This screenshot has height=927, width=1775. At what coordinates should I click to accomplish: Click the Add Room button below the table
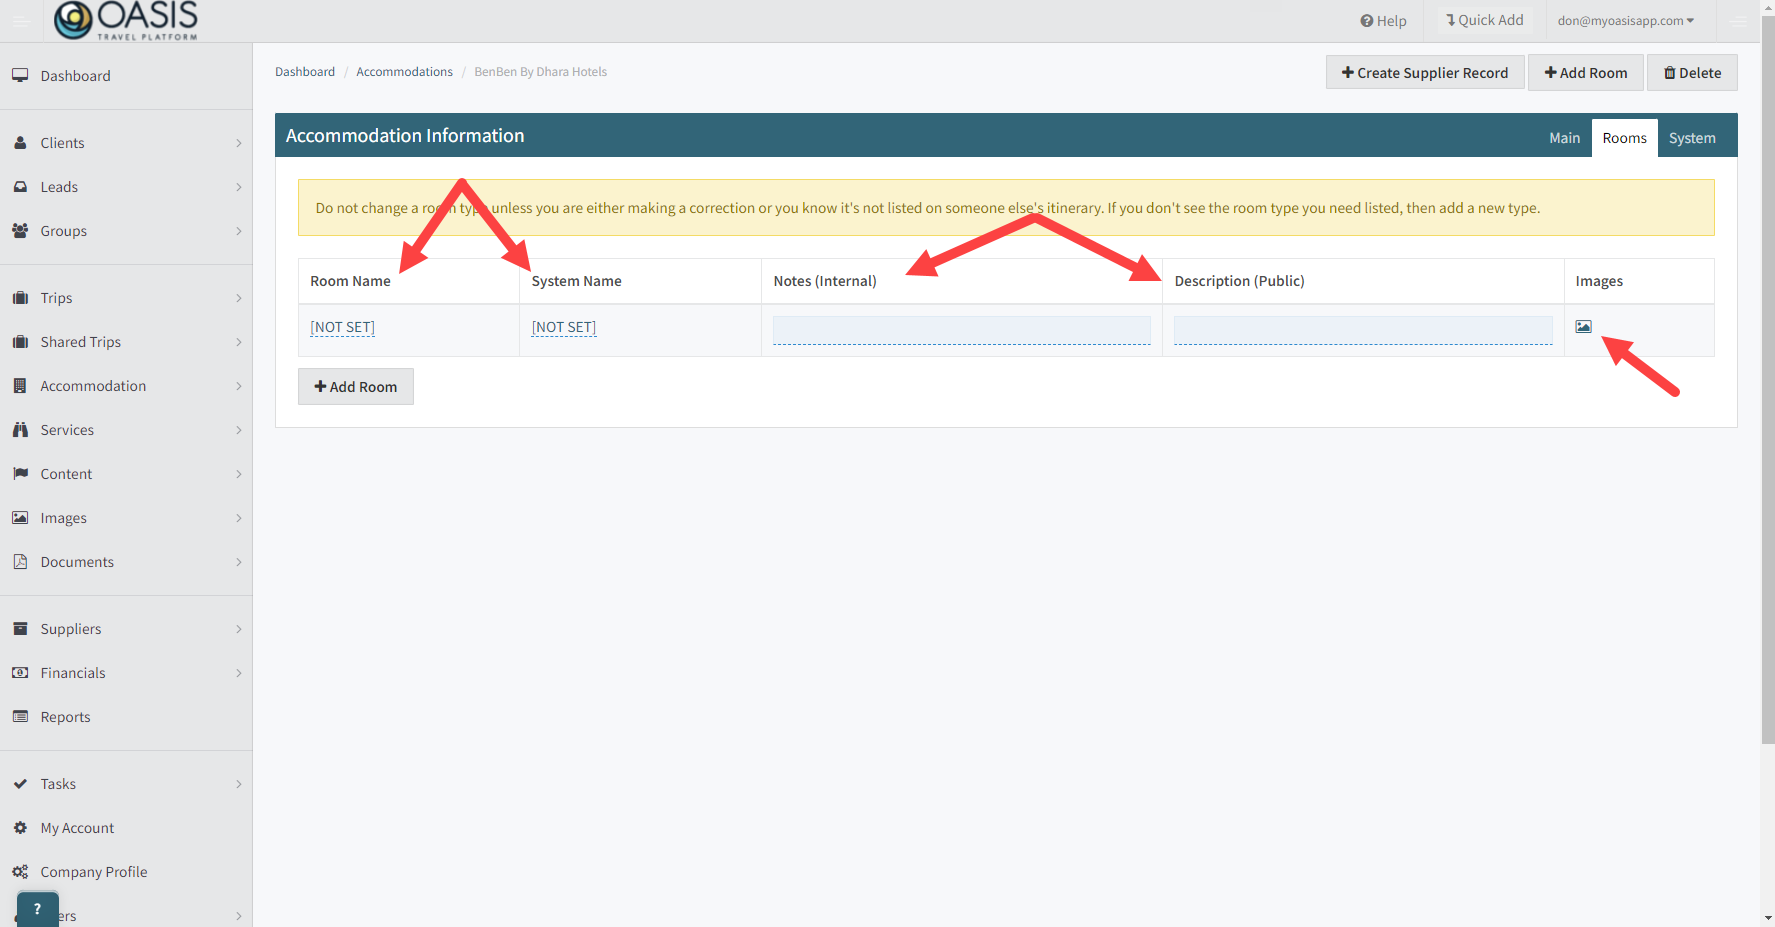356,387
